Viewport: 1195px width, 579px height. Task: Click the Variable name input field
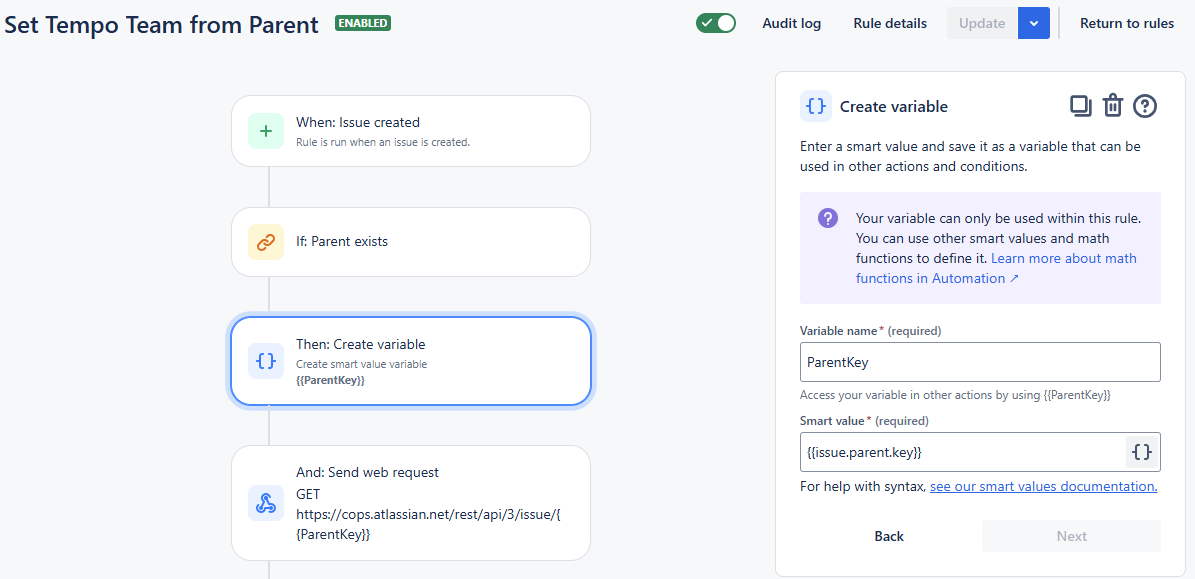[980, 362]
